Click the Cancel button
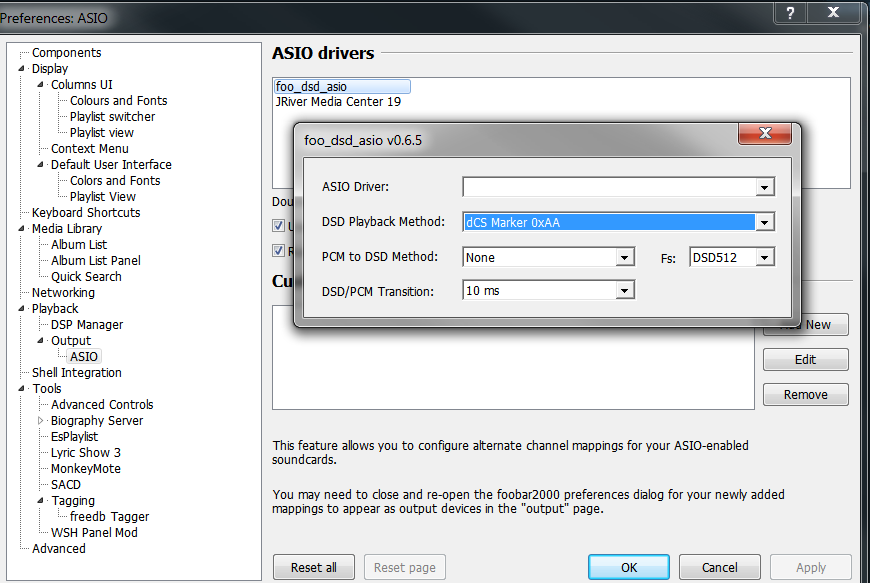Image resolution: width=870 pixels, height=583 pixels. [x=720, y=567]
